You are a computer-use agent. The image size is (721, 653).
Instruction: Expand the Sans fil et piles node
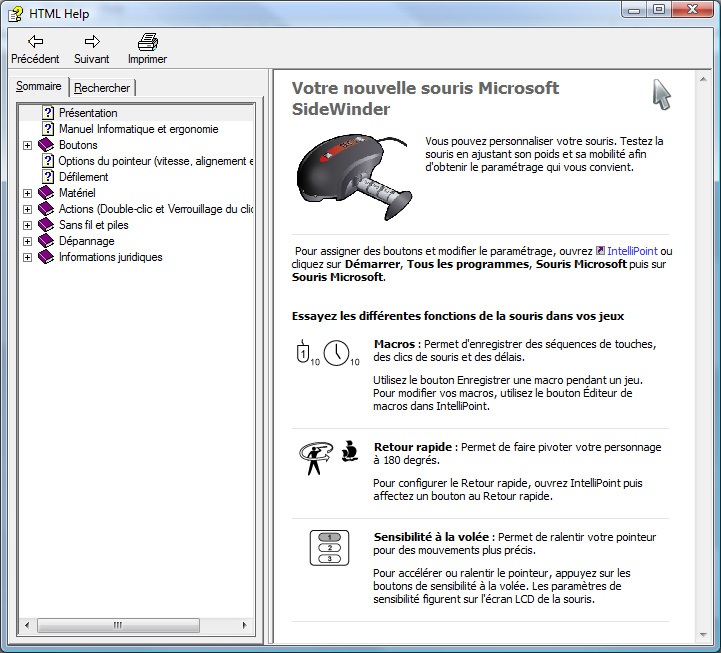[28, 225]
